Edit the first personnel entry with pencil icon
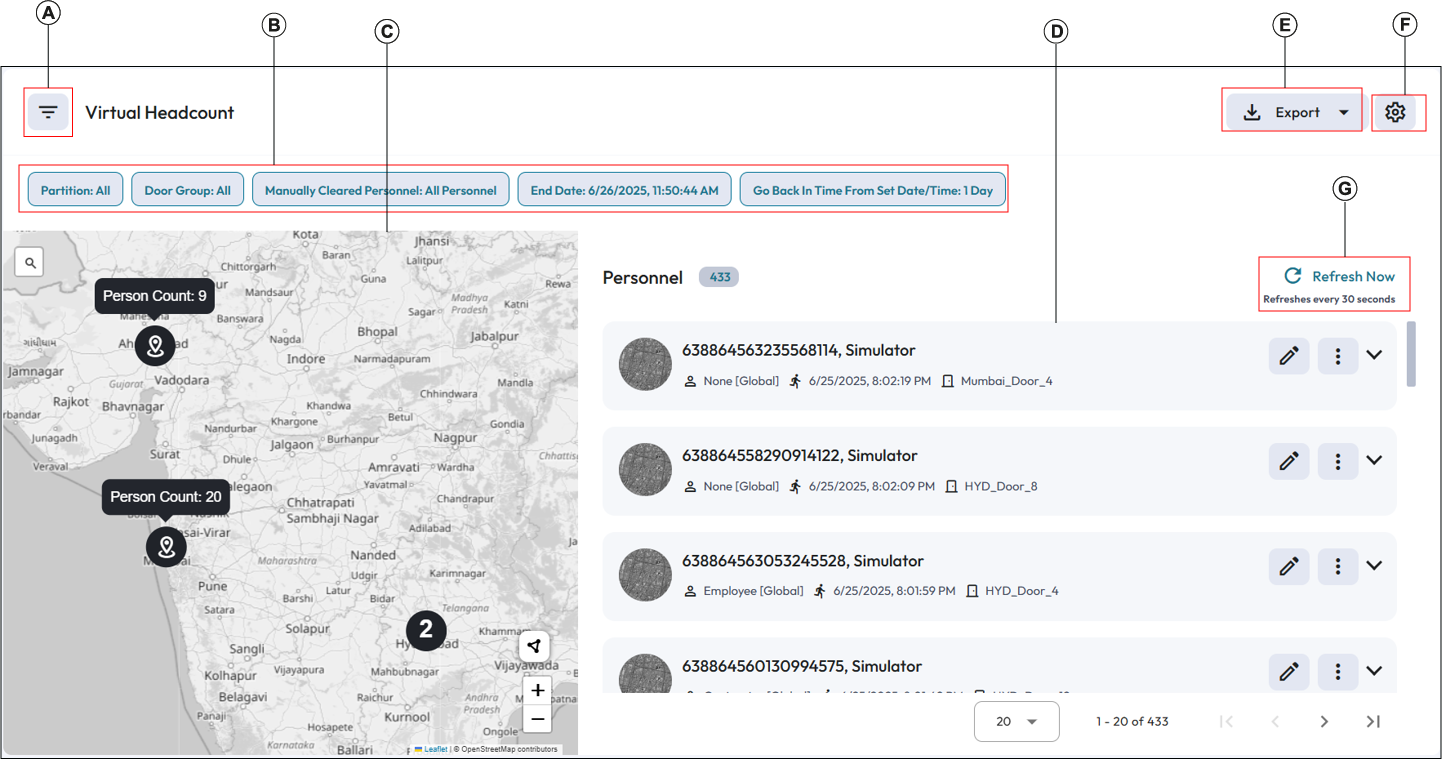This screenshot has width=1442, height=759. [1289, 355]
